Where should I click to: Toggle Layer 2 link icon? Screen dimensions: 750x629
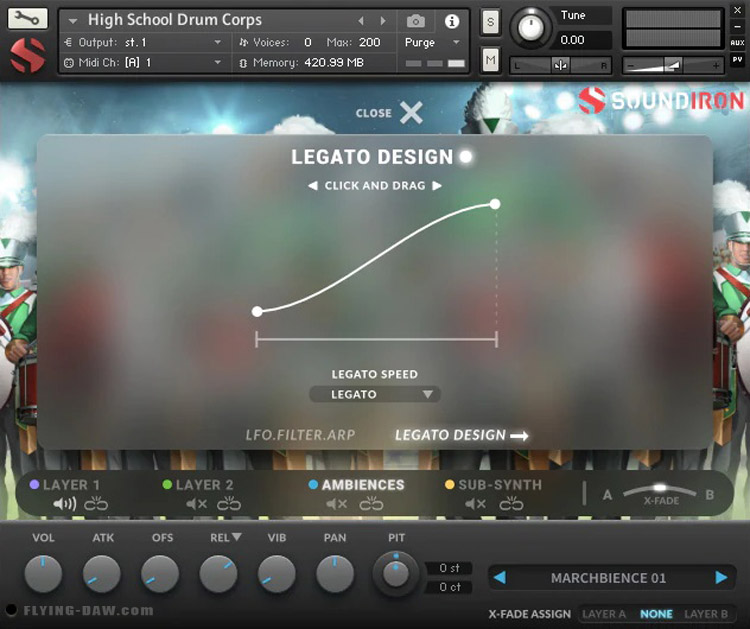pos(229,504)
